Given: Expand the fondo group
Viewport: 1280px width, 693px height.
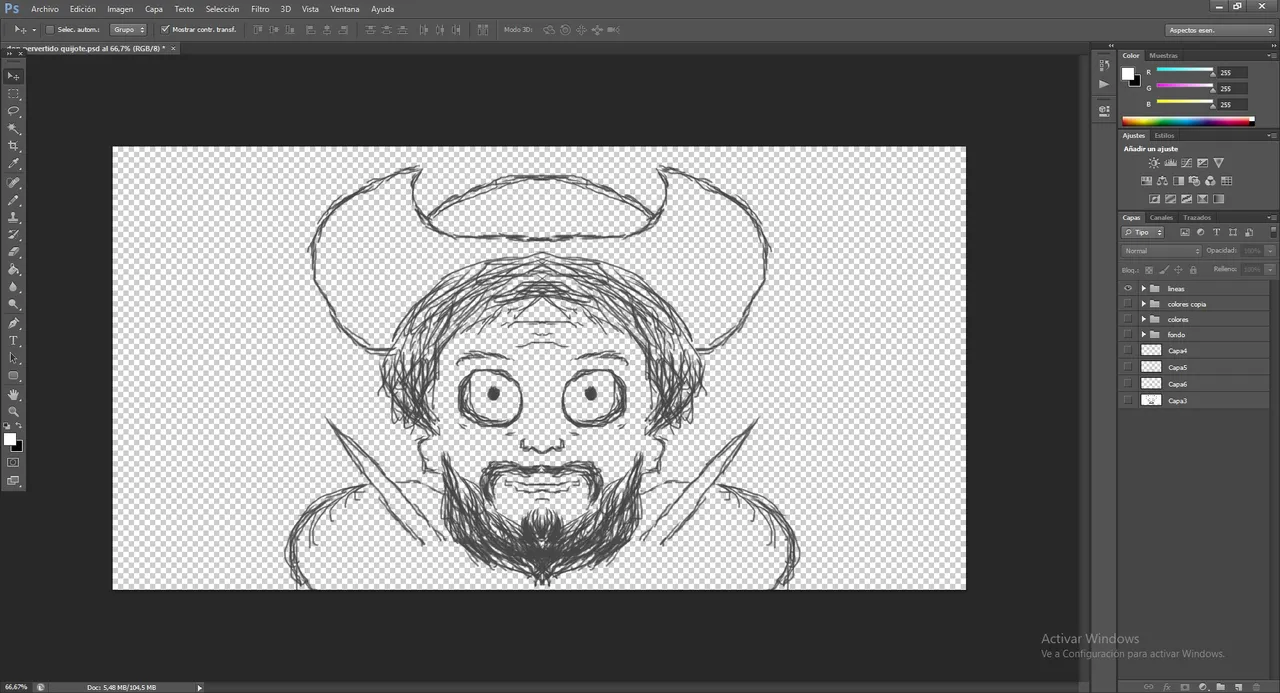Looking at the screenshot, I should [x=1143, y=334].
